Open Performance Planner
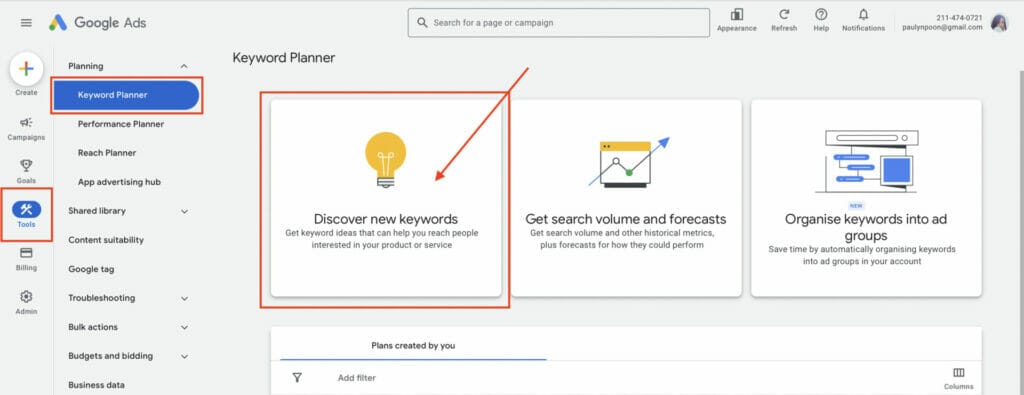Screen dimensions: 1024x395 pos(121,124)
